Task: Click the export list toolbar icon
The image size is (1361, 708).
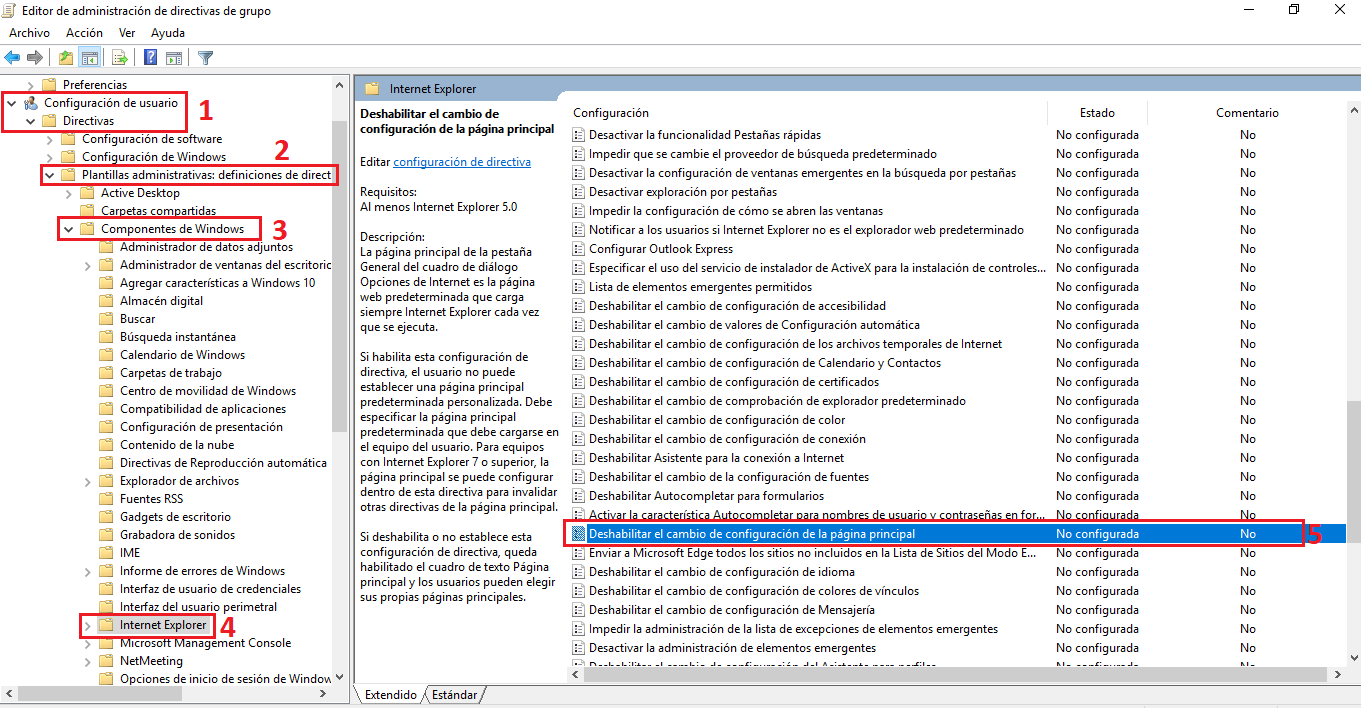Action: 120,57
